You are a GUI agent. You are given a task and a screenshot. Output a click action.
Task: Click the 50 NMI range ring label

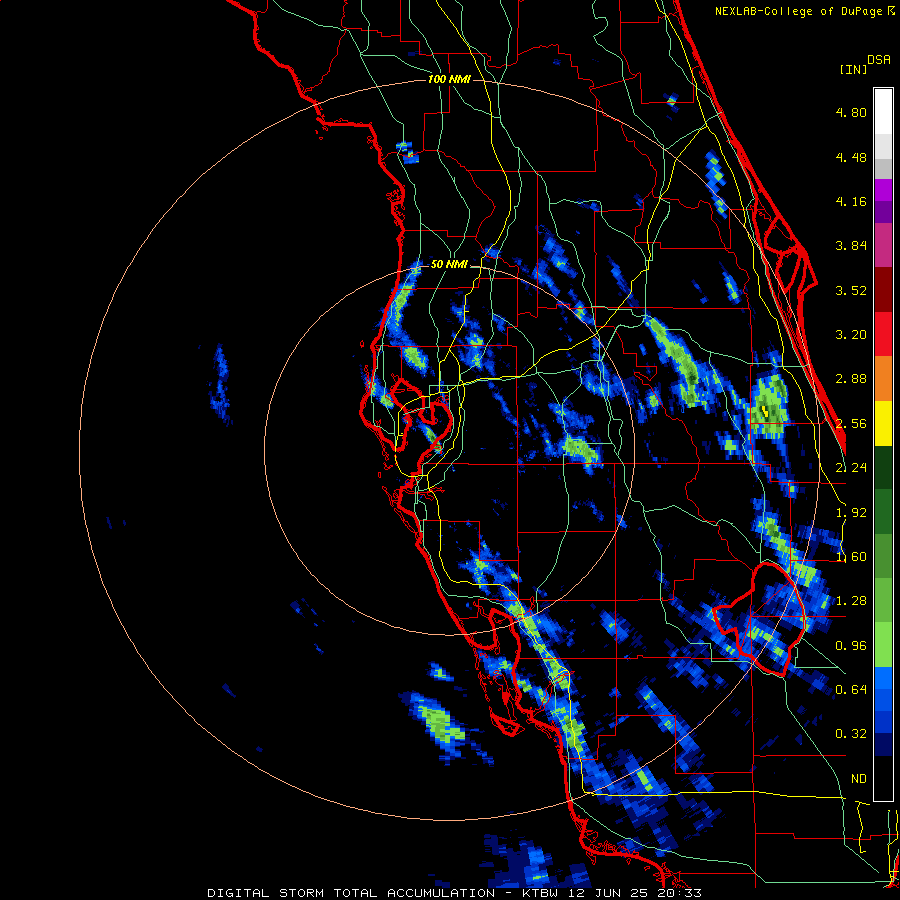click(449, 265)
